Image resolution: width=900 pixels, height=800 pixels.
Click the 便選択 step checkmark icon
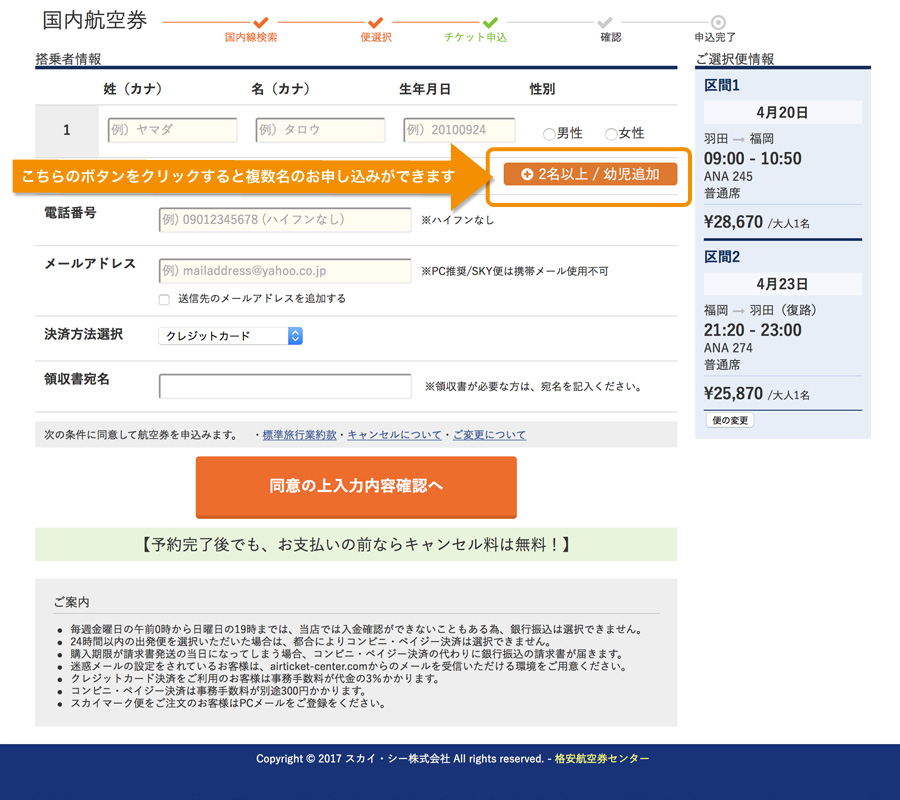coord(376,22)
